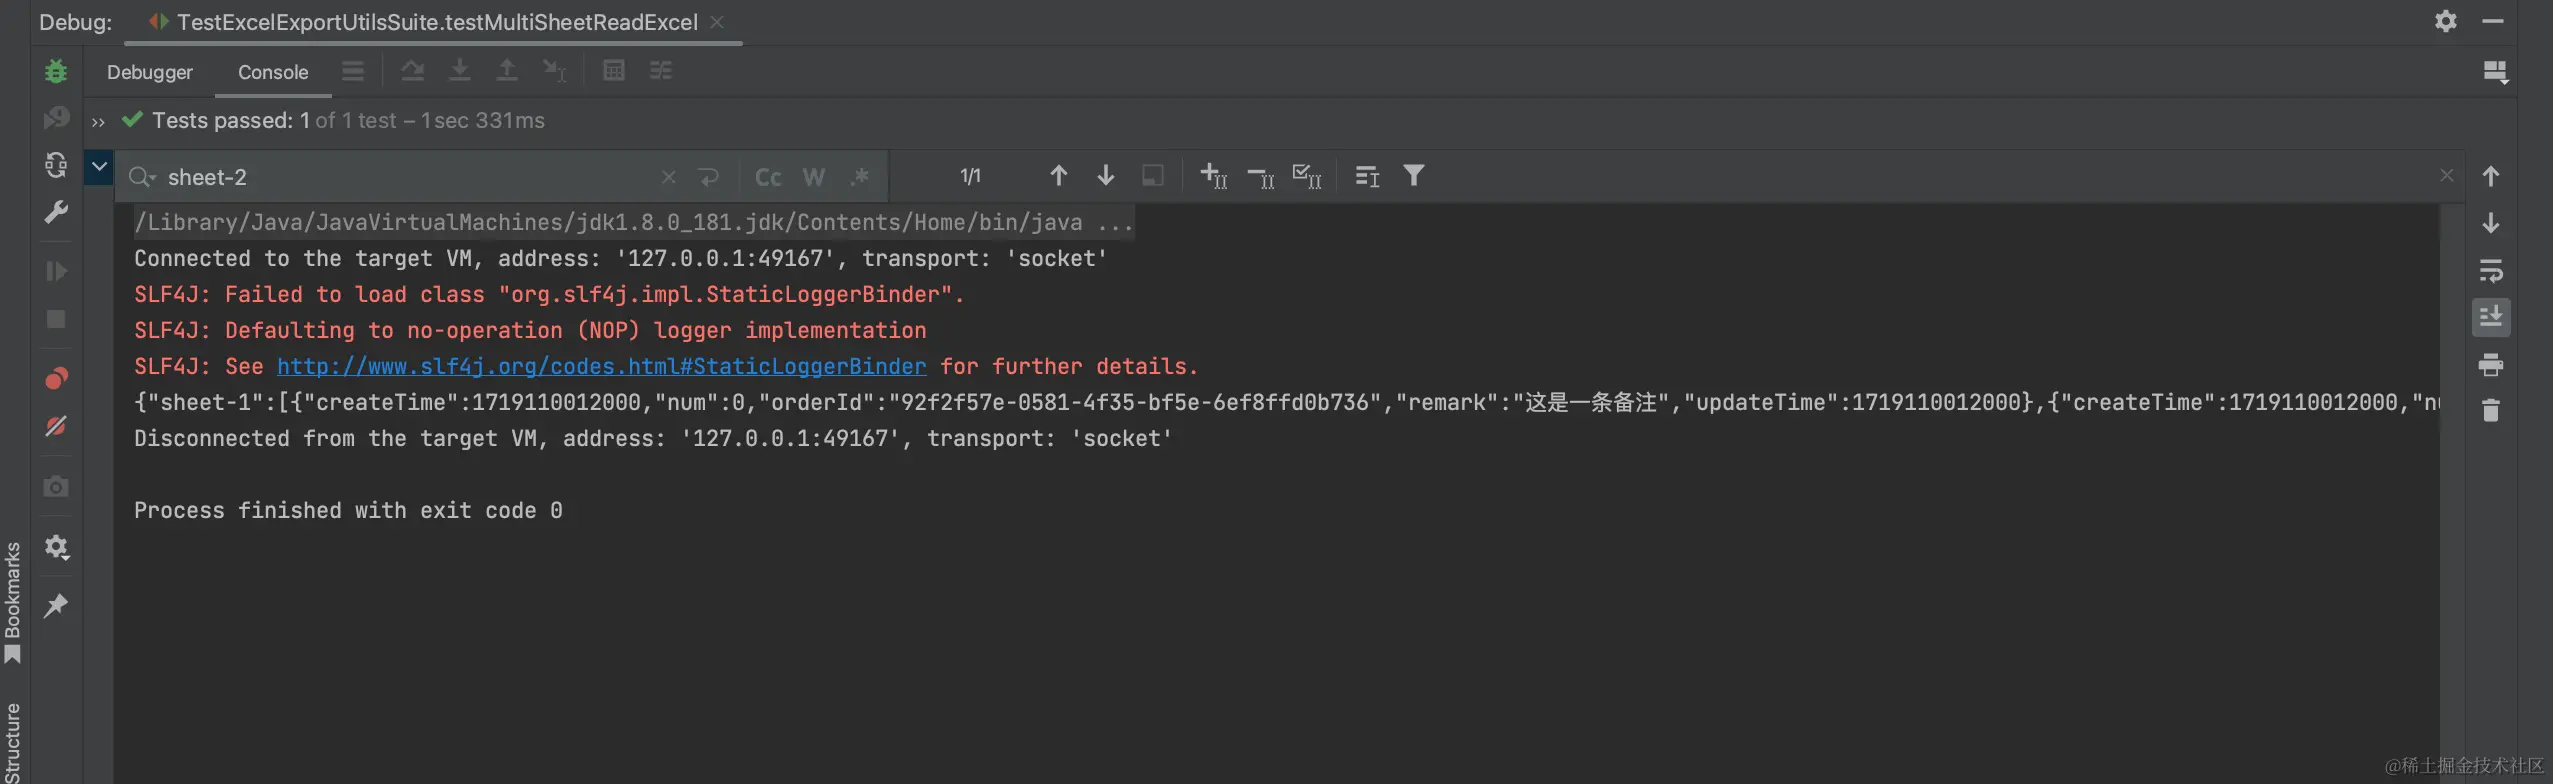2553x784 pixels.
Task: Open the Structure tool window
Action: point(13,742)
